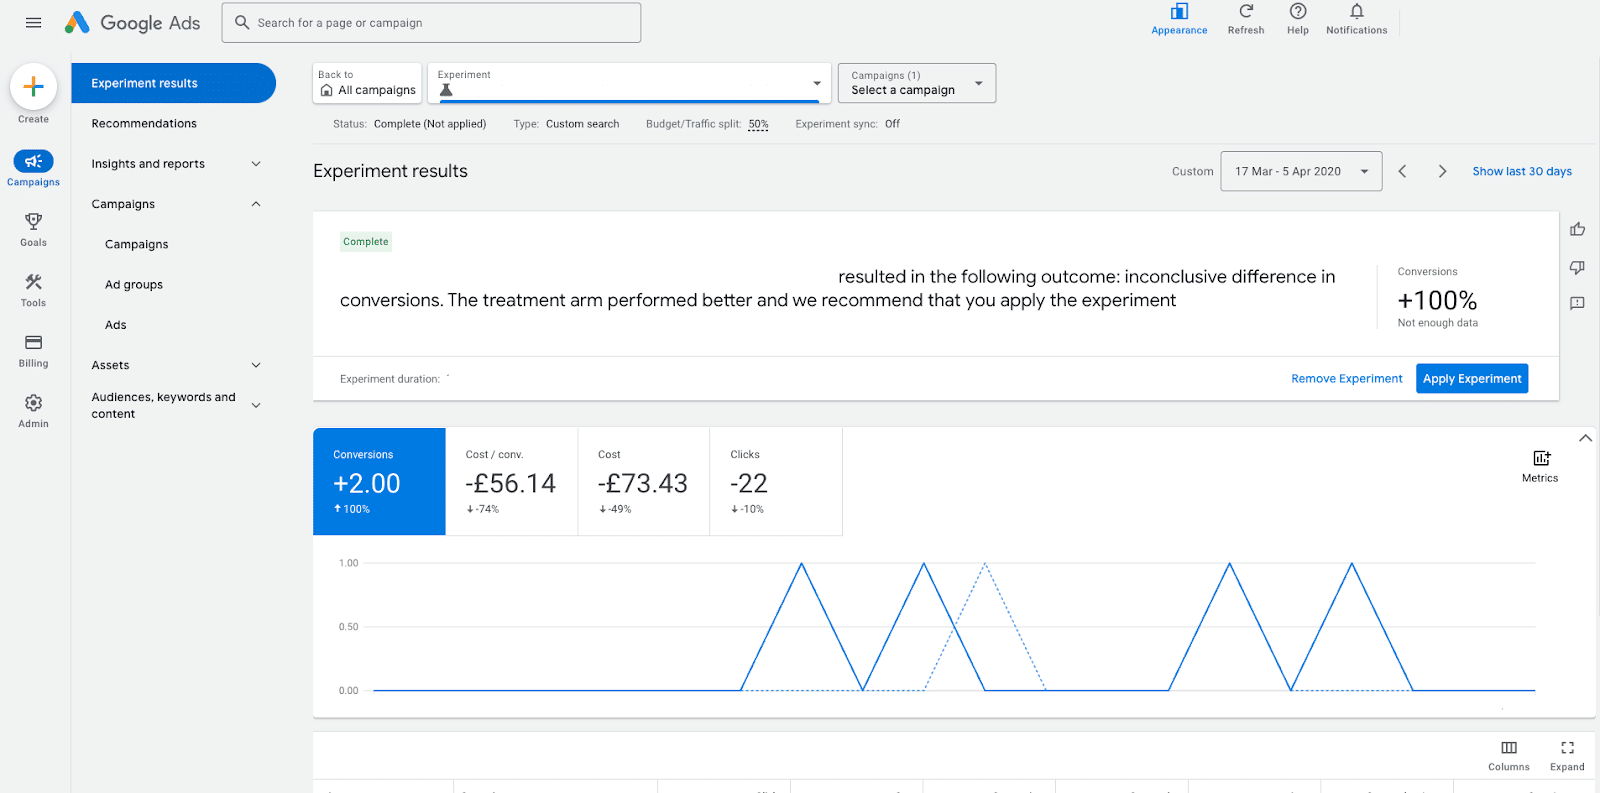
Task: Expand Insights and reports section
Action: coord(256,164)
